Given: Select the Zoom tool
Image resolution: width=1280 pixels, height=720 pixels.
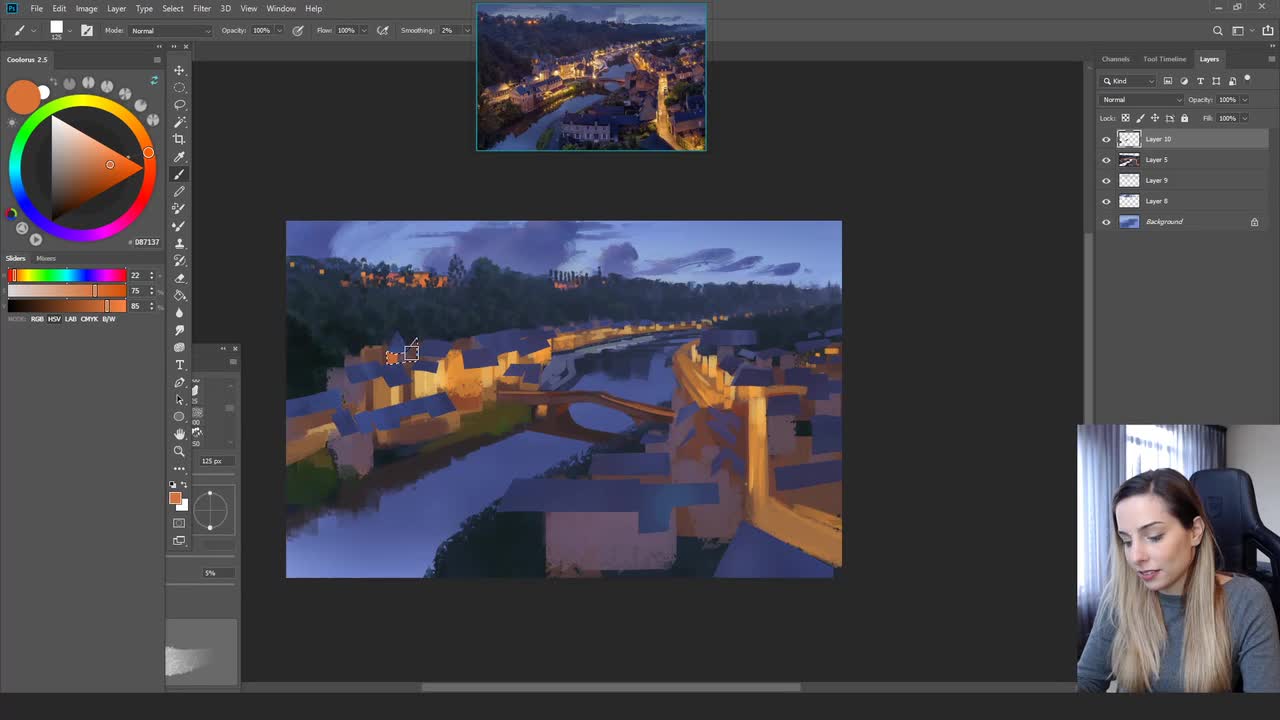Looking at the screenshot, I should pos(179,451).
